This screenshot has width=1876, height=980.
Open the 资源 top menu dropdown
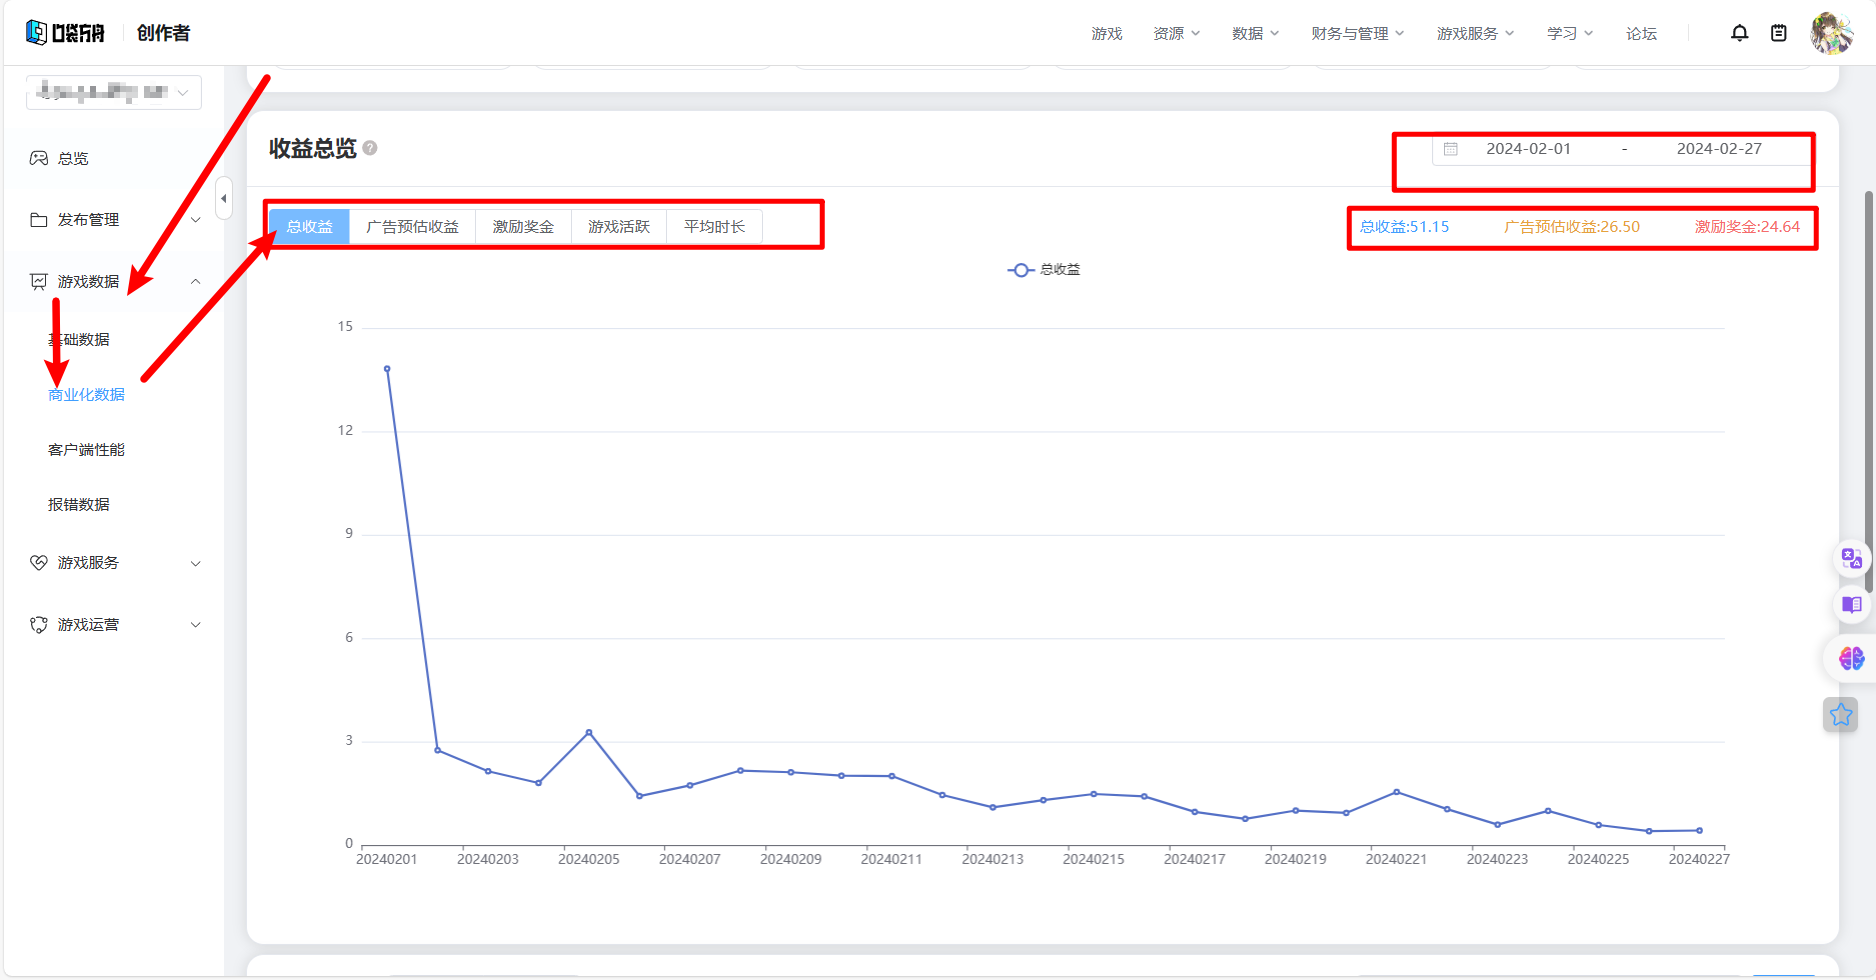pyautogui.click(x=1177, y=33)
